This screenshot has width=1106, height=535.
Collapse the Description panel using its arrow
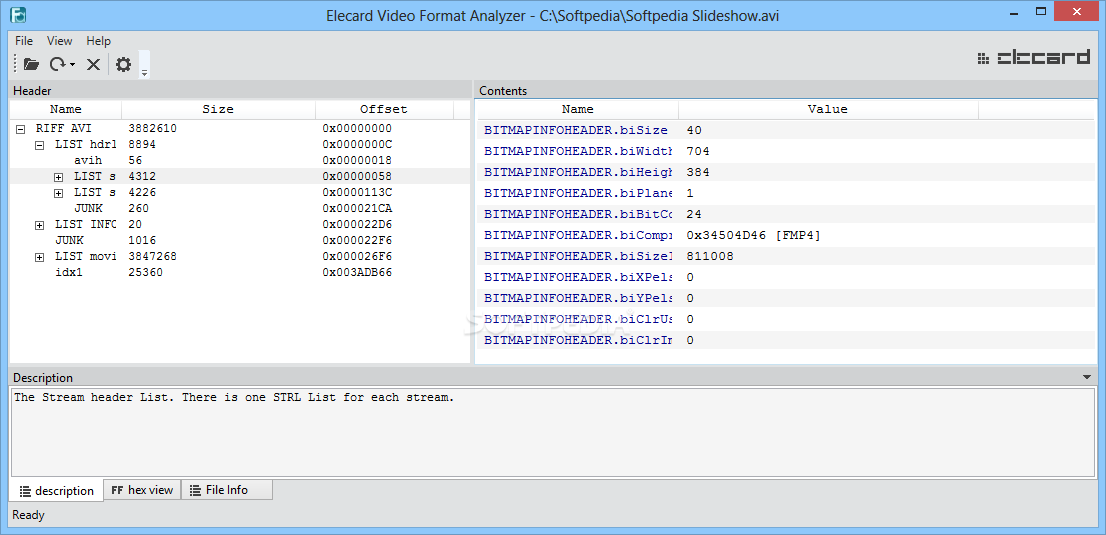[1086, 378]
